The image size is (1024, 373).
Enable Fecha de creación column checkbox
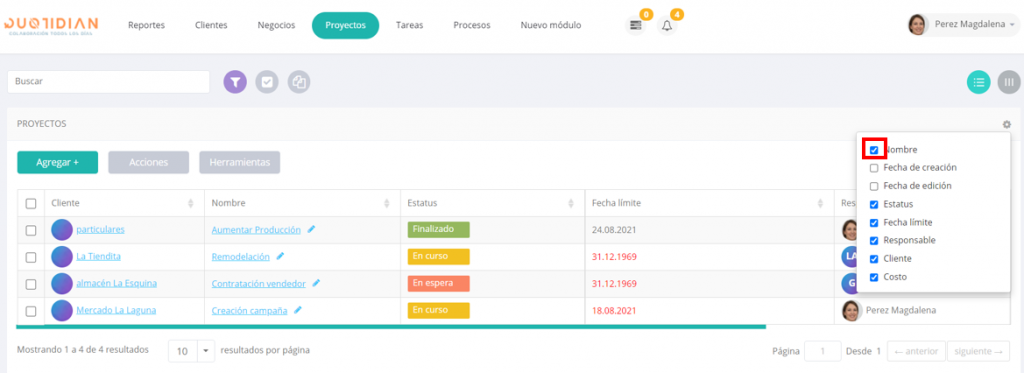pos(874,168)
